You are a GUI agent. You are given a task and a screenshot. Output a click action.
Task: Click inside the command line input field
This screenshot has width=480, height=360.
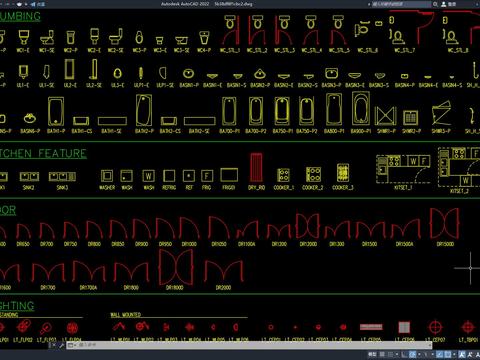[250, 345]
